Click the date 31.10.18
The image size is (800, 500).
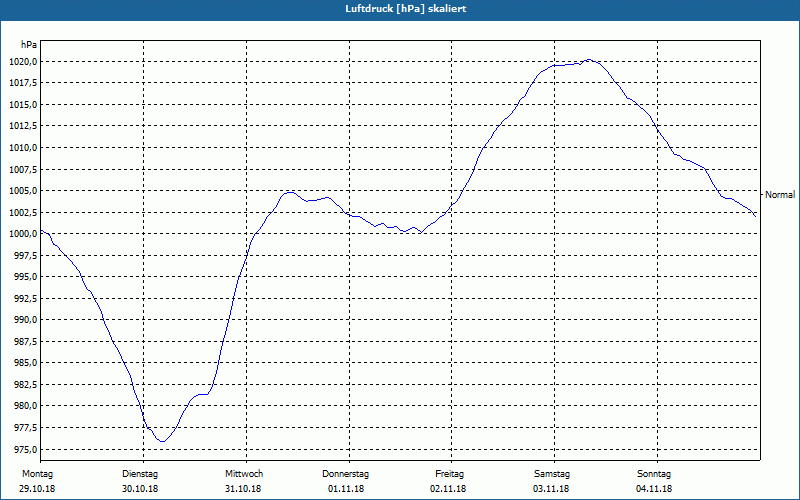coord(243,489)
